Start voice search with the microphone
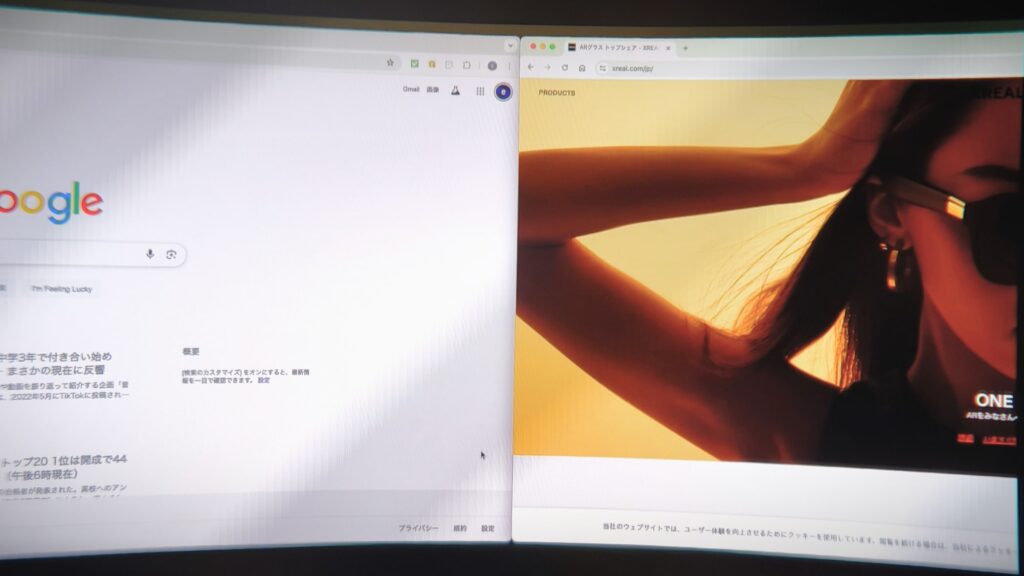Image resolution: width=1024 pixels, height=576 pixels. pos(150,254)
